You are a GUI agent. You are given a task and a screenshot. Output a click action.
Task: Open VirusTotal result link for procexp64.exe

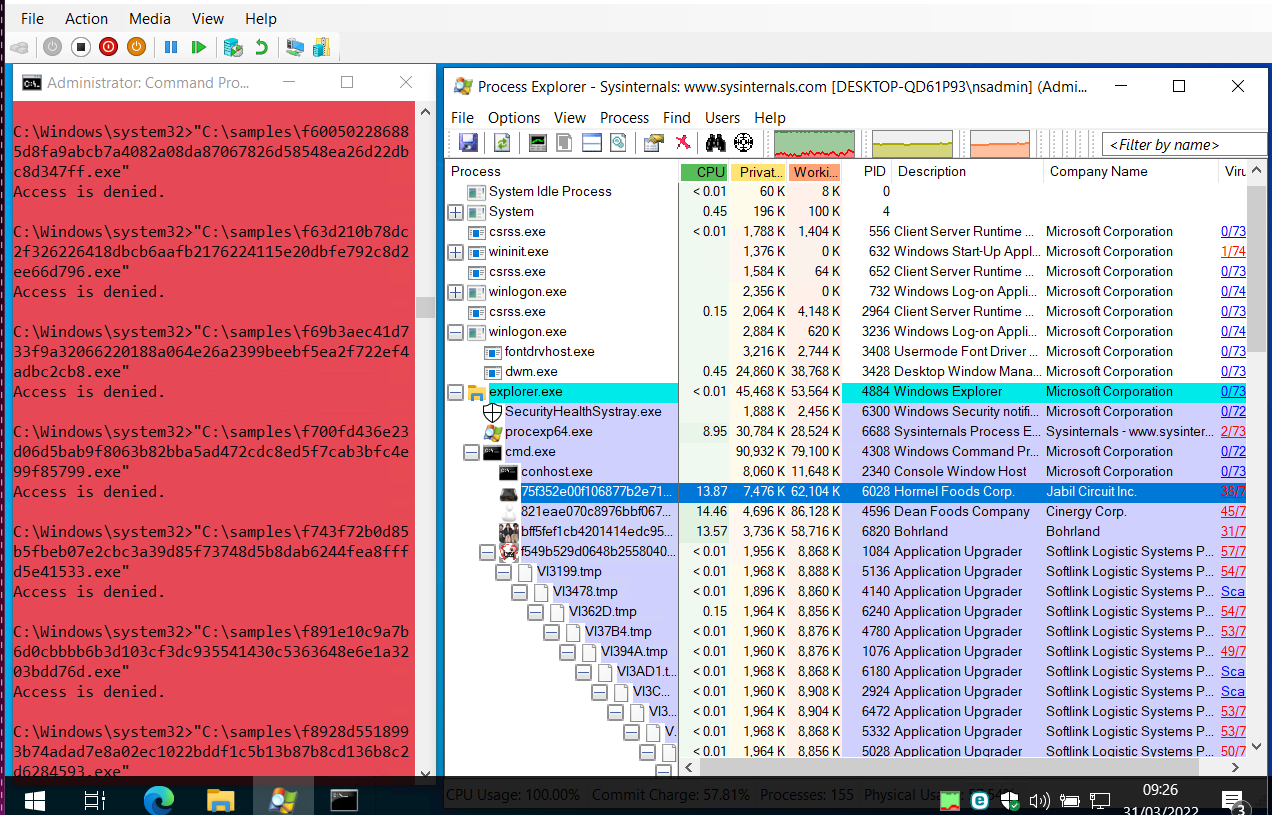tap(1233, 432)
